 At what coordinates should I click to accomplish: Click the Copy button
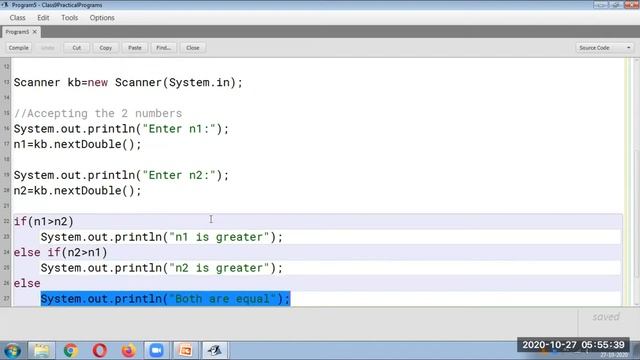click(105, 48)
